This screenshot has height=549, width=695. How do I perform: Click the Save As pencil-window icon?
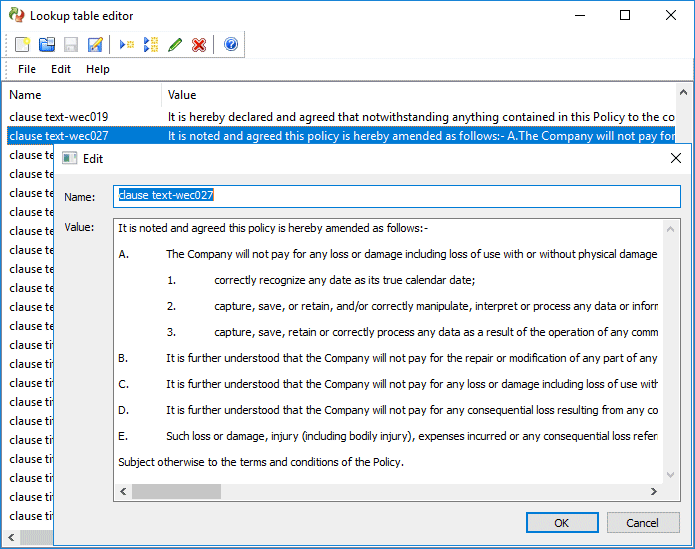pos(95,44)
